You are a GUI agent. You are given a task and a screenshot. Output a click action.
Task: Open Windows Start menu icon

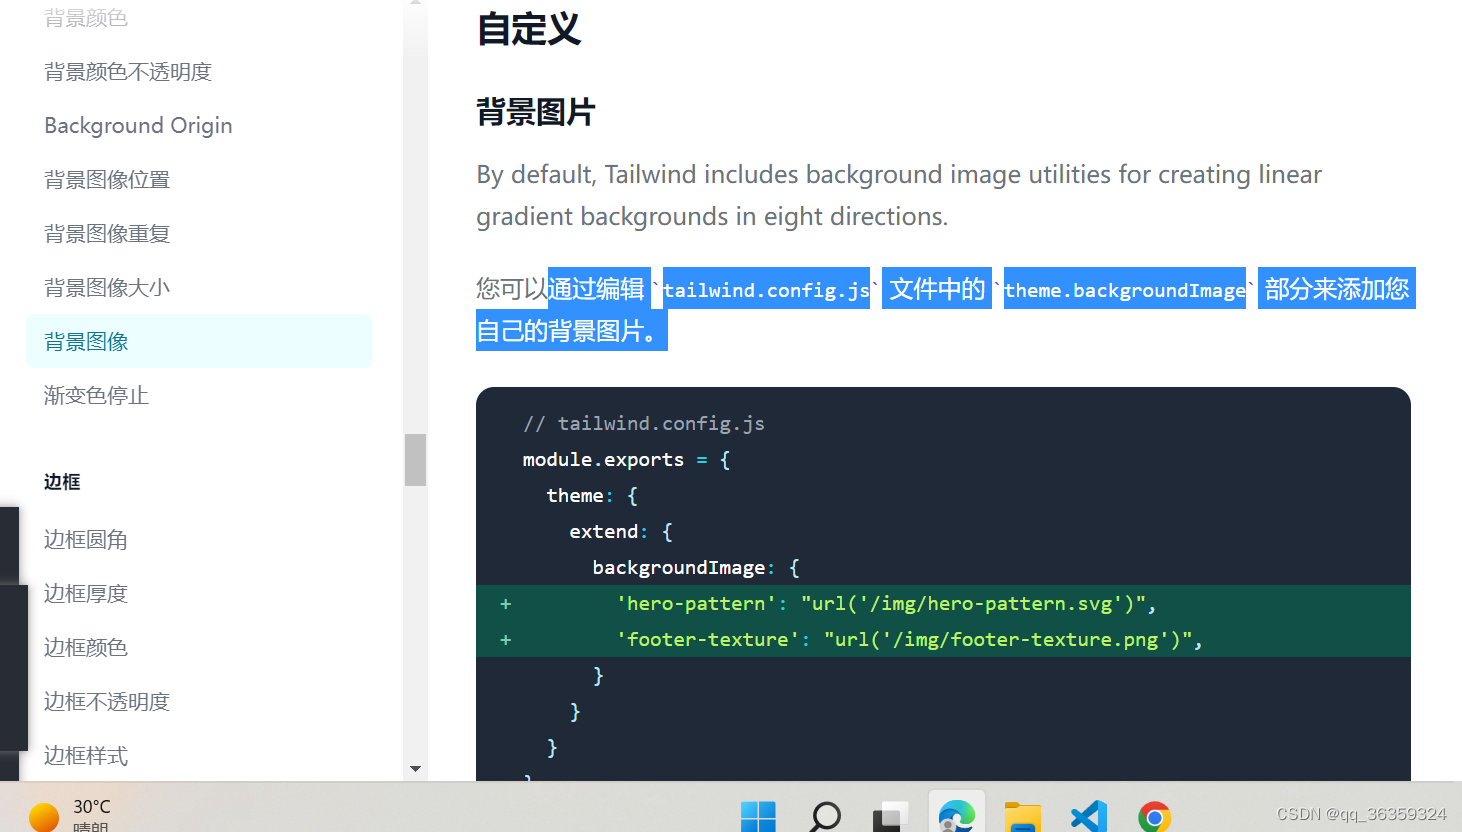tap(758, 817)
